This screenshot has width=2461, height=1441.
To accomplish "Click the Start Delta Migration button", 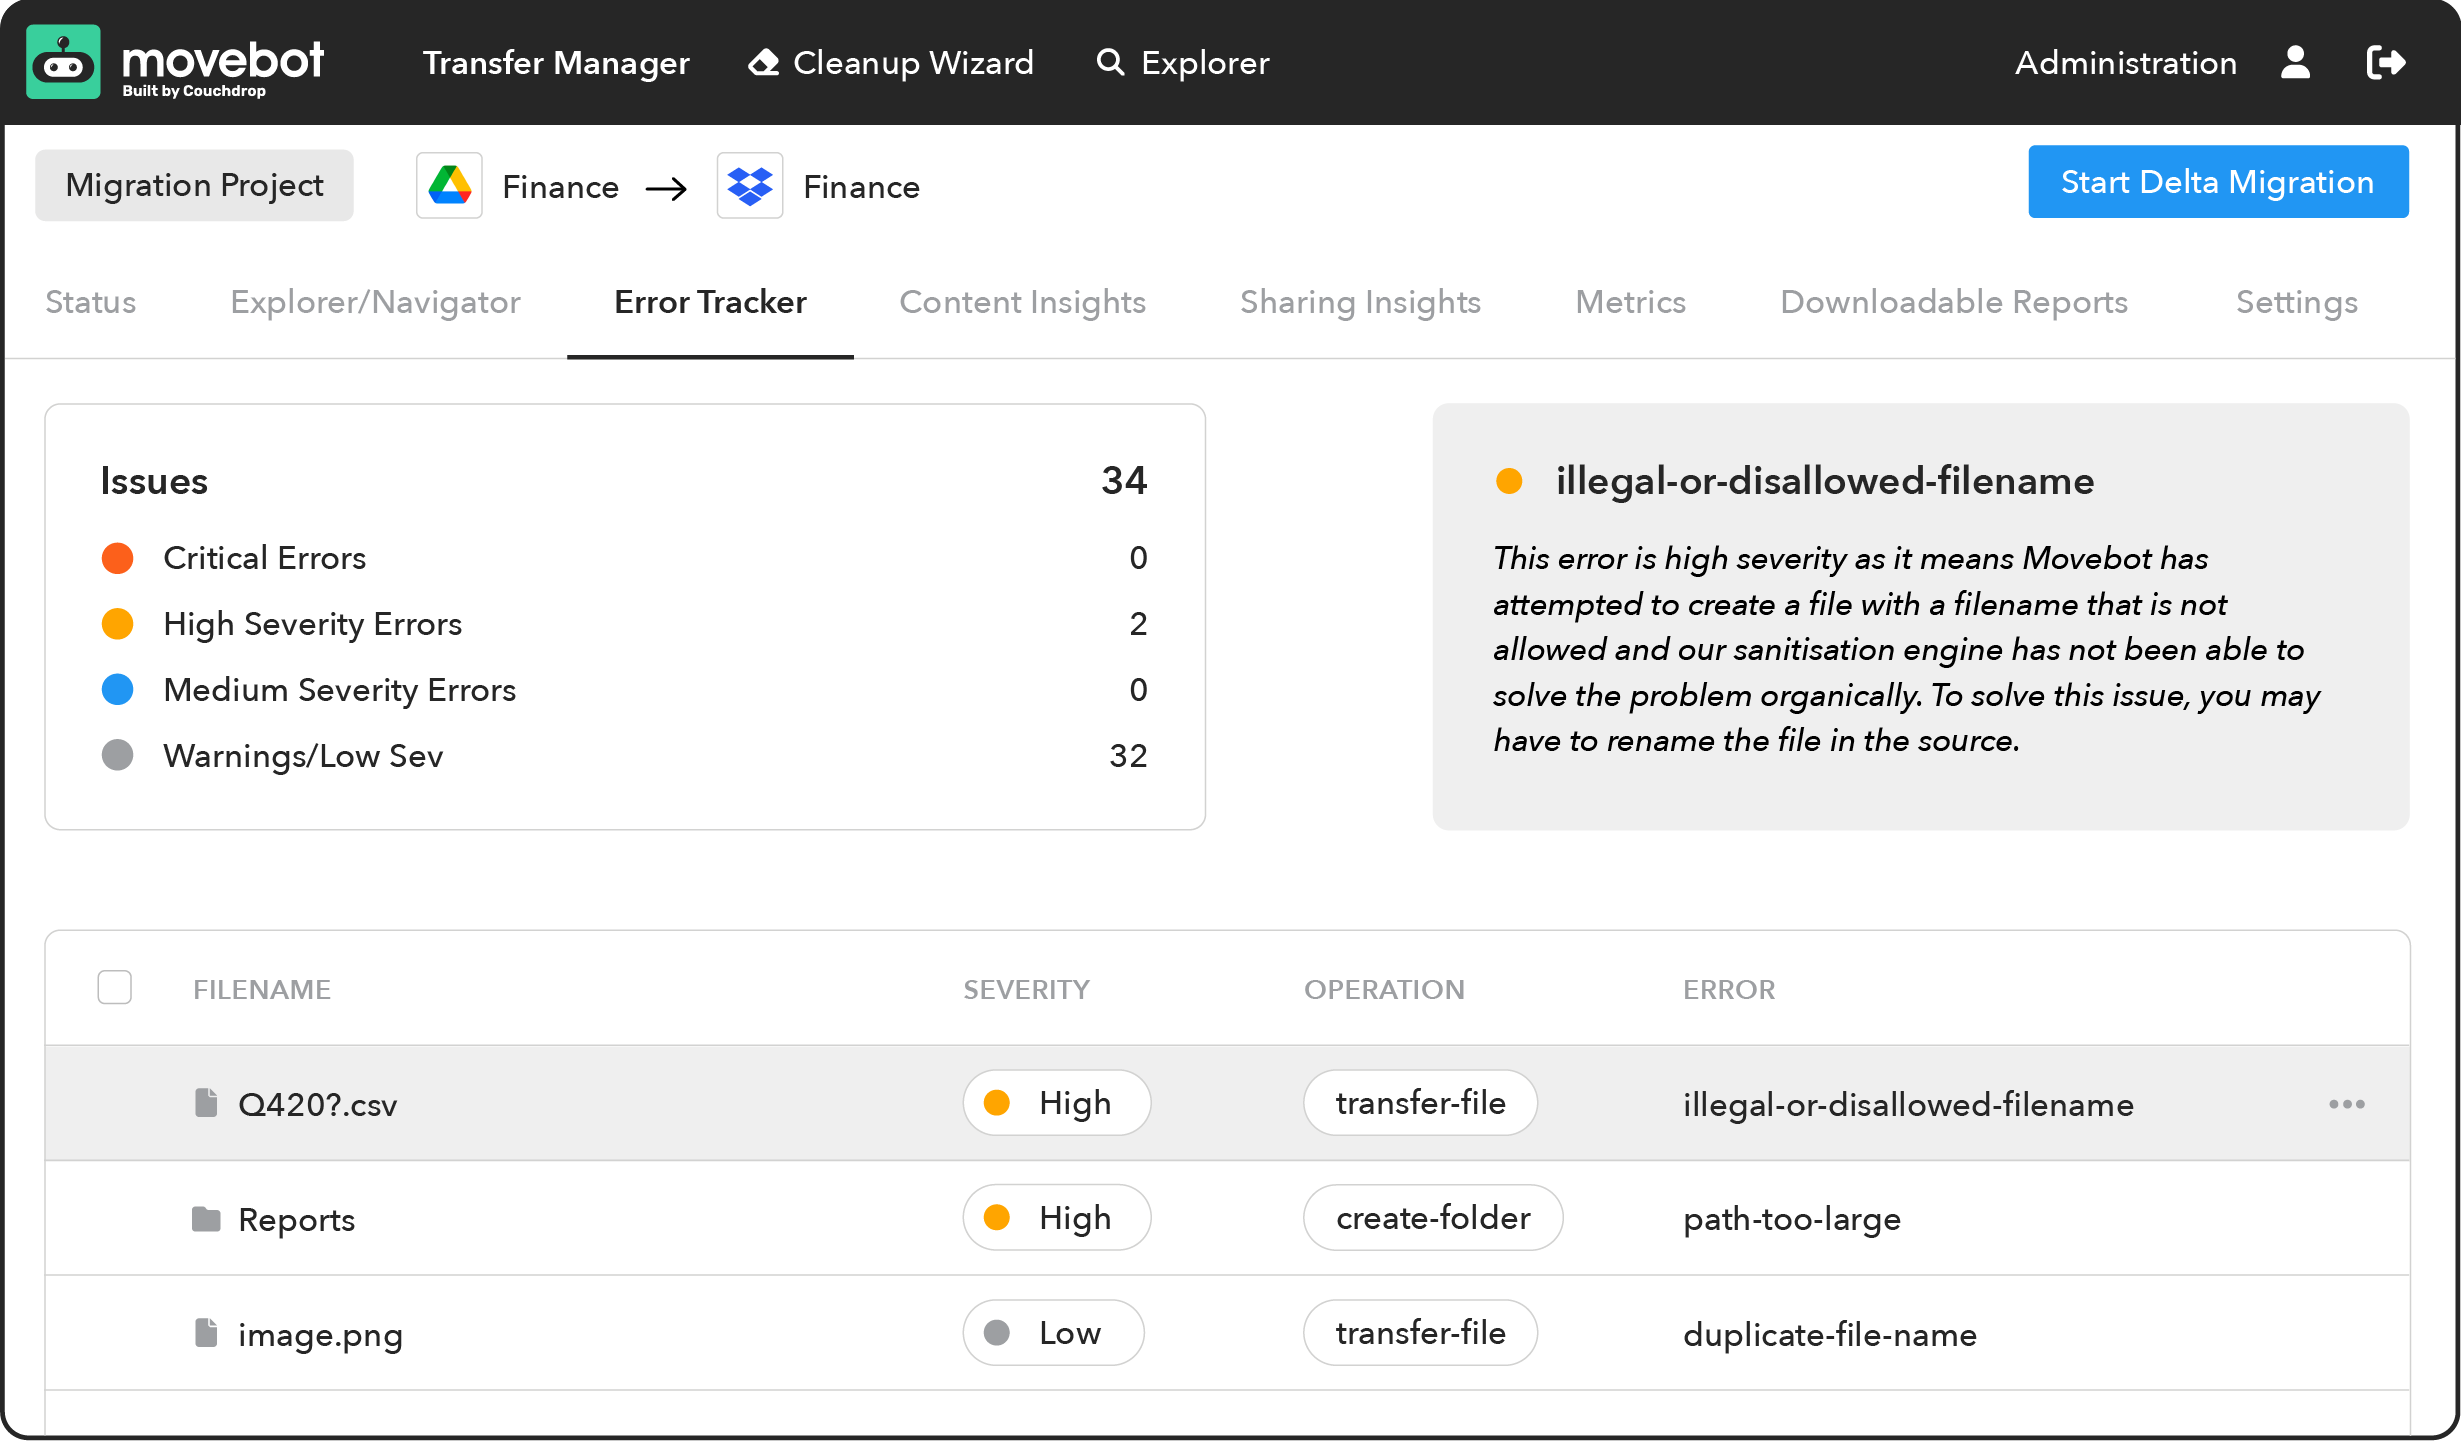I will coord(2217,182).
